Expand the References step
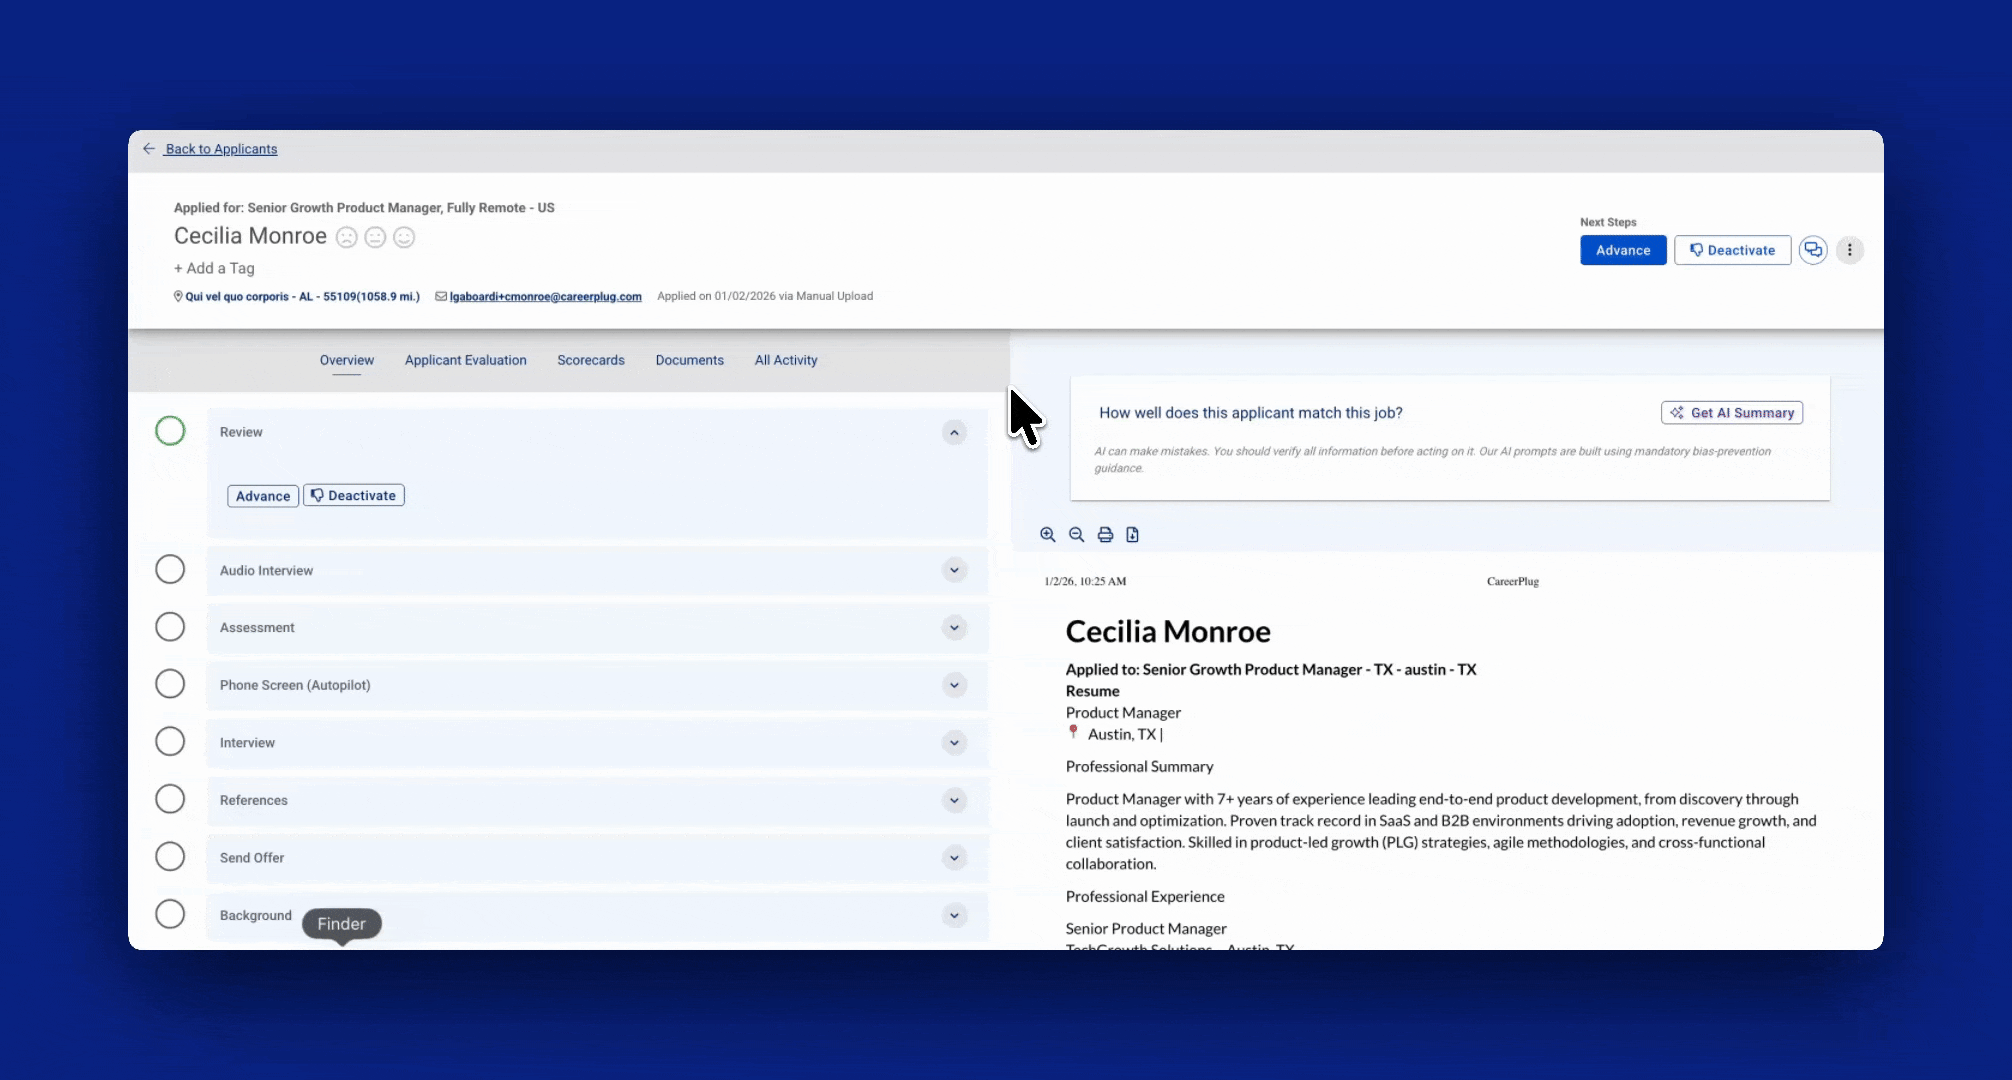 [x=954, y=800]
